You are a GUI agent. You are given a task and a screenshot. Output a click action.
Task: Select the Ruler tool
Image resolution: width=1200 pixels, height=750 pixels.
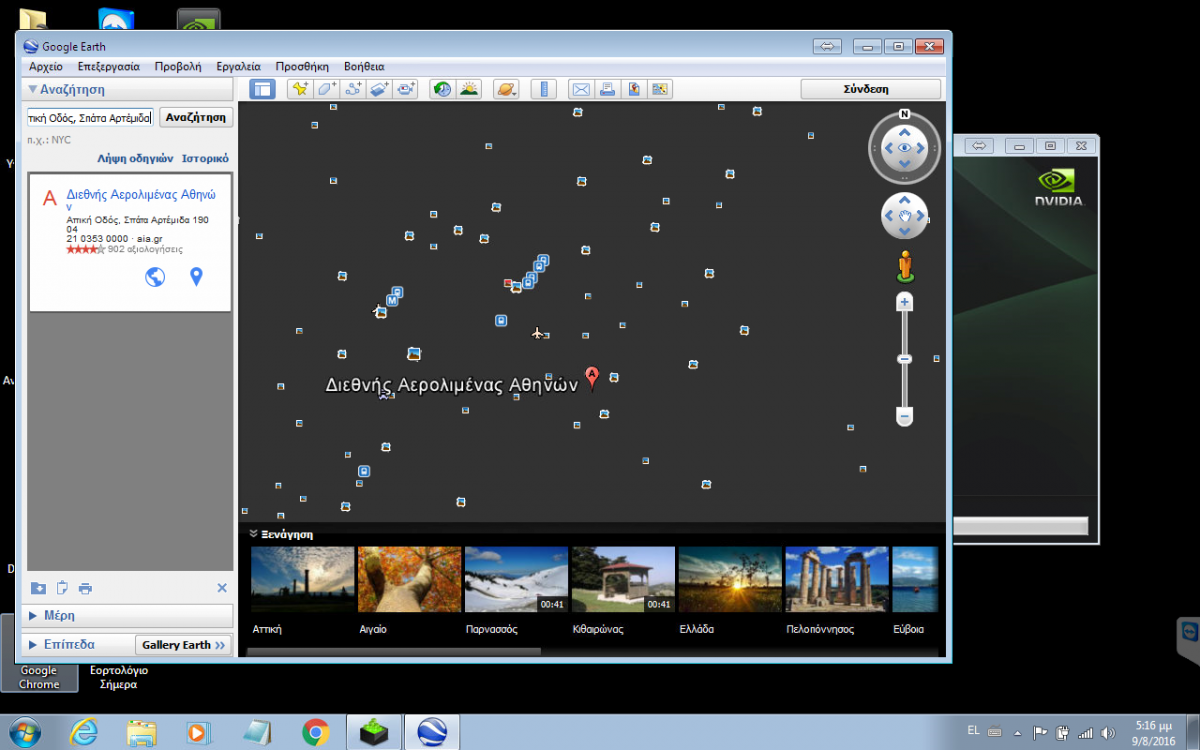(544, 89)
